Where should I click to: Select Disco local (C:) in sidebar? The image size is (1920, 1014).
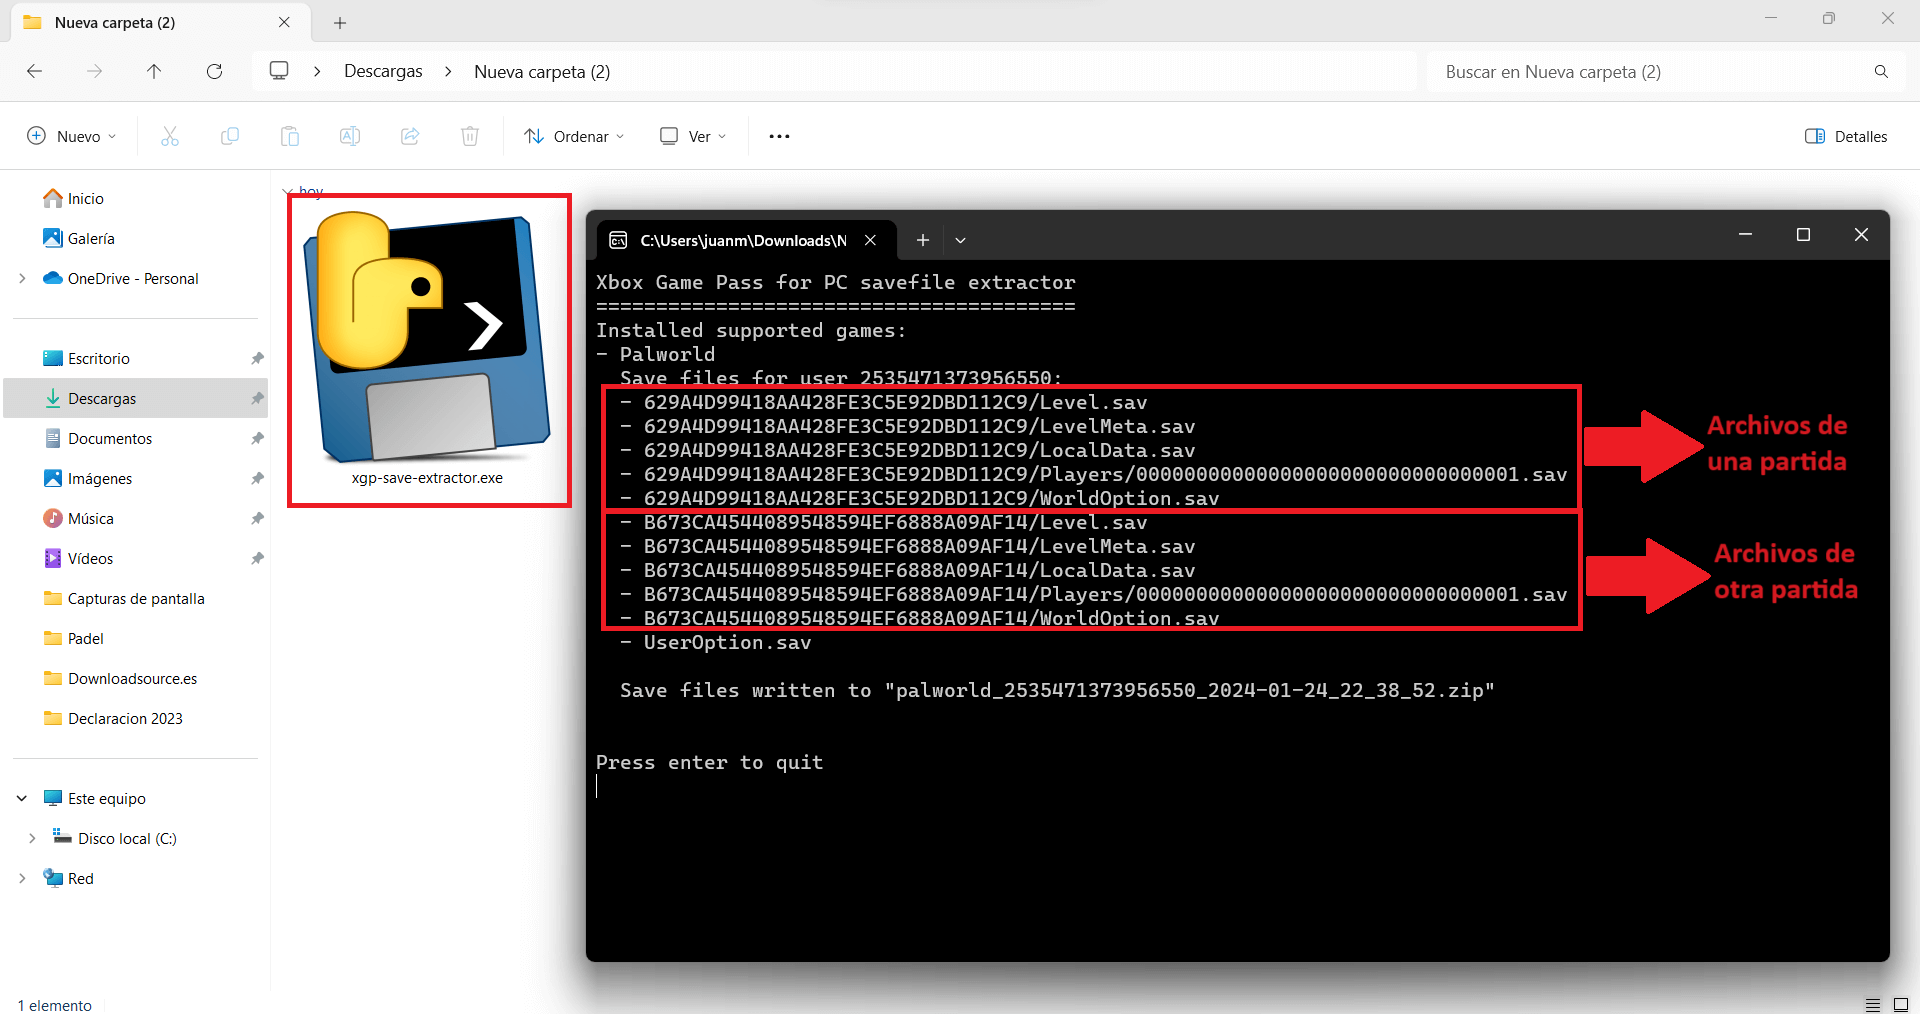[115, 838]
